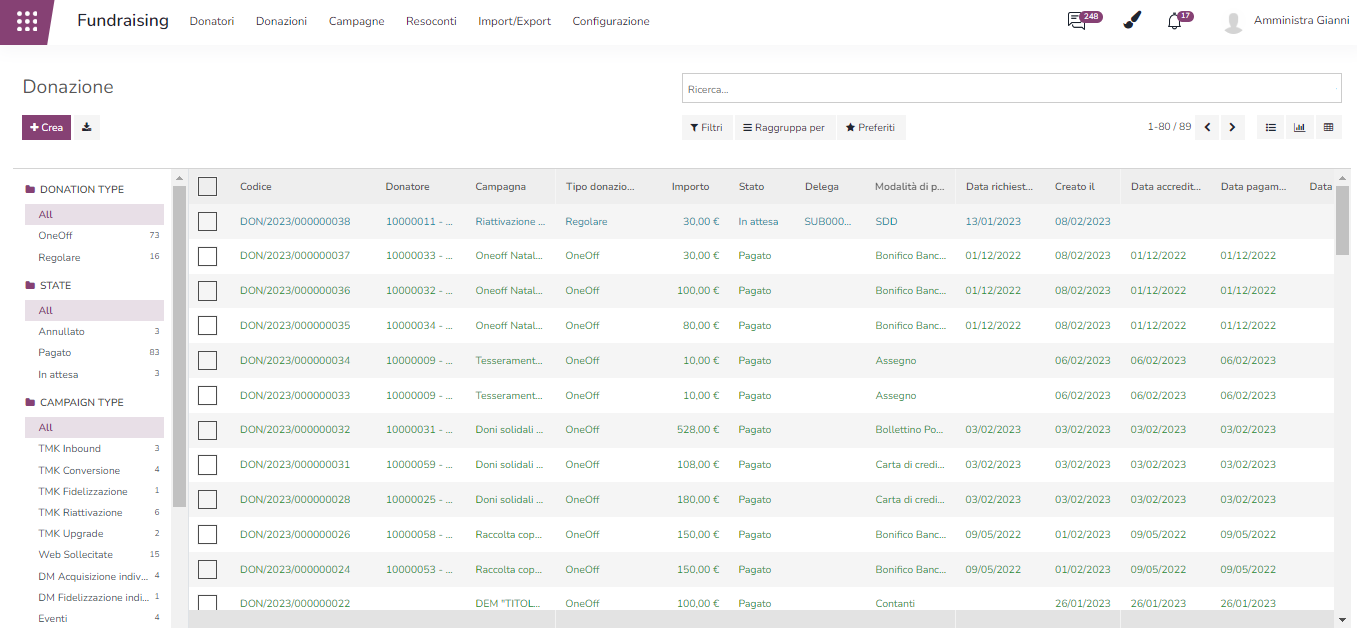Image resolution: width=1357 pixels, height=628 pixels.
Task: Switch to pivot table view icon
Action: [1328, 127]
